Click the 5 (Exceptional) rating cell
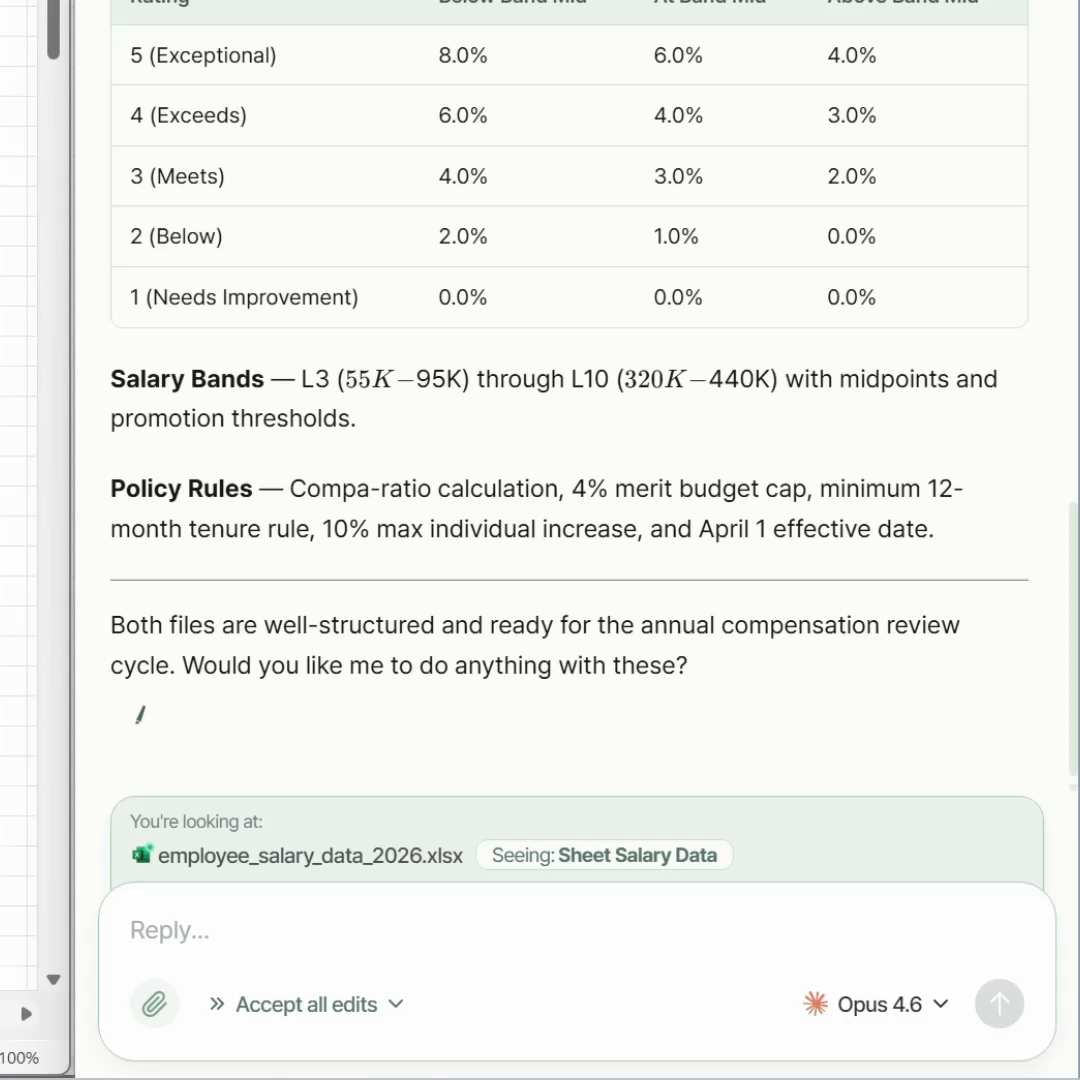This screenshot has height=1080, width=1080. 203,55
